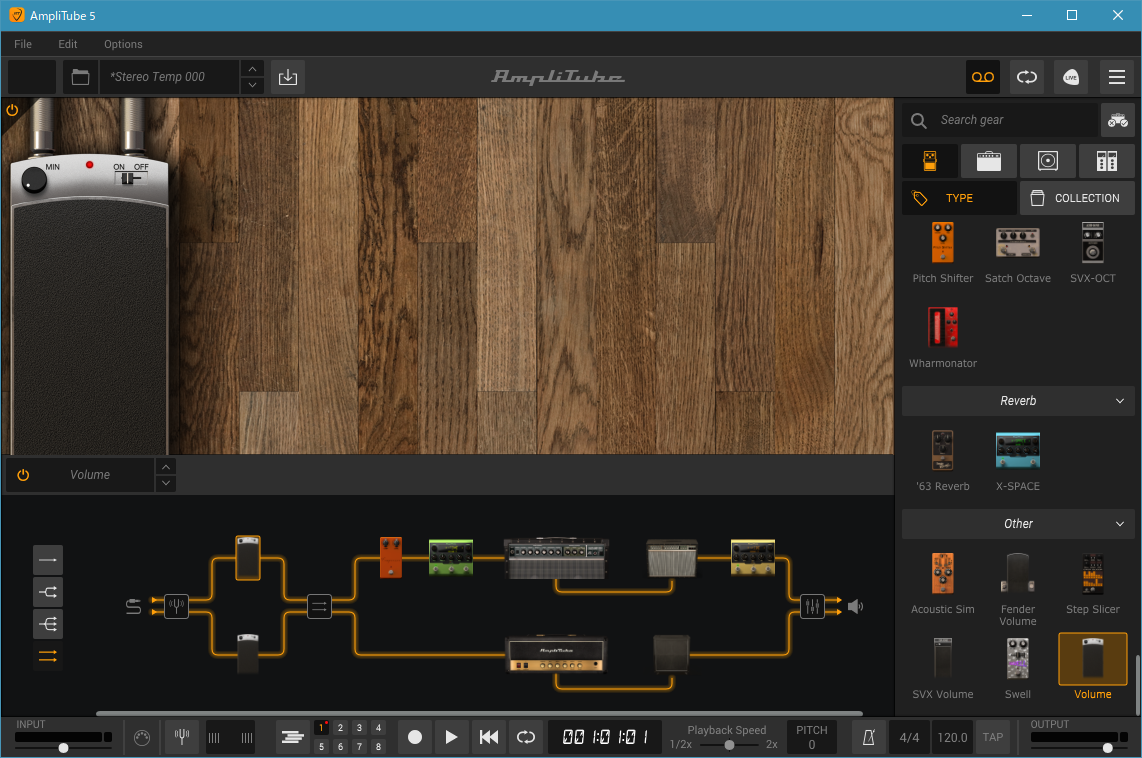
Task: Toggle the rig power button at top-left
Action: (12, 110)
